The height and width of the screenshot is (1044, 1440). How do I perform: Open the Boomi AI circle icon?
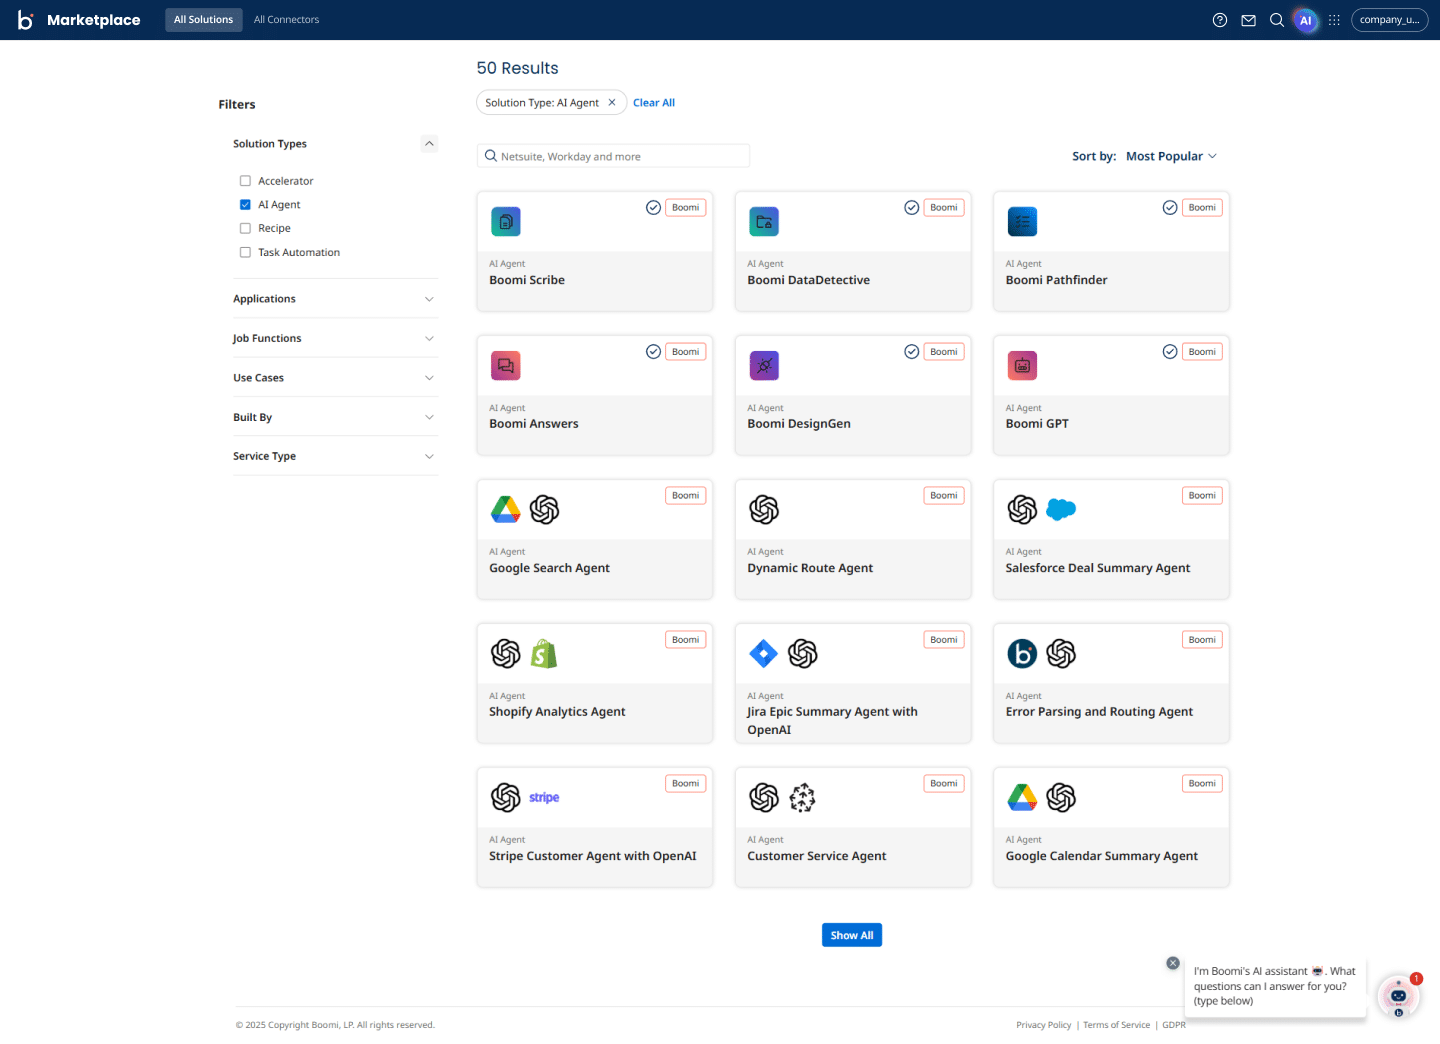point(1305,20)
